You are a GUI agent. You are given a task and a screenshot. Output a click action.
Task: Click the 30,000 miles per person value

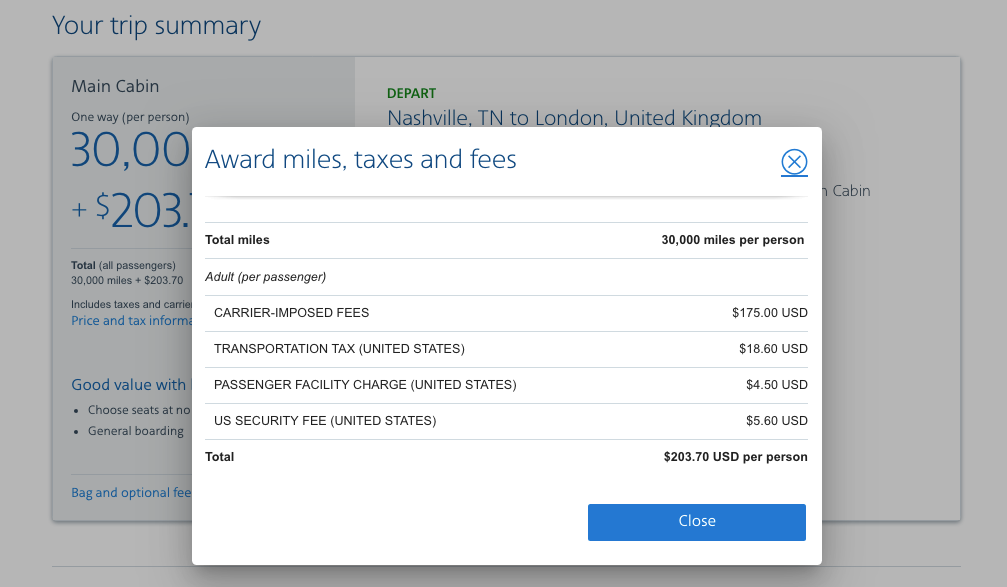[x=732, y=240]
